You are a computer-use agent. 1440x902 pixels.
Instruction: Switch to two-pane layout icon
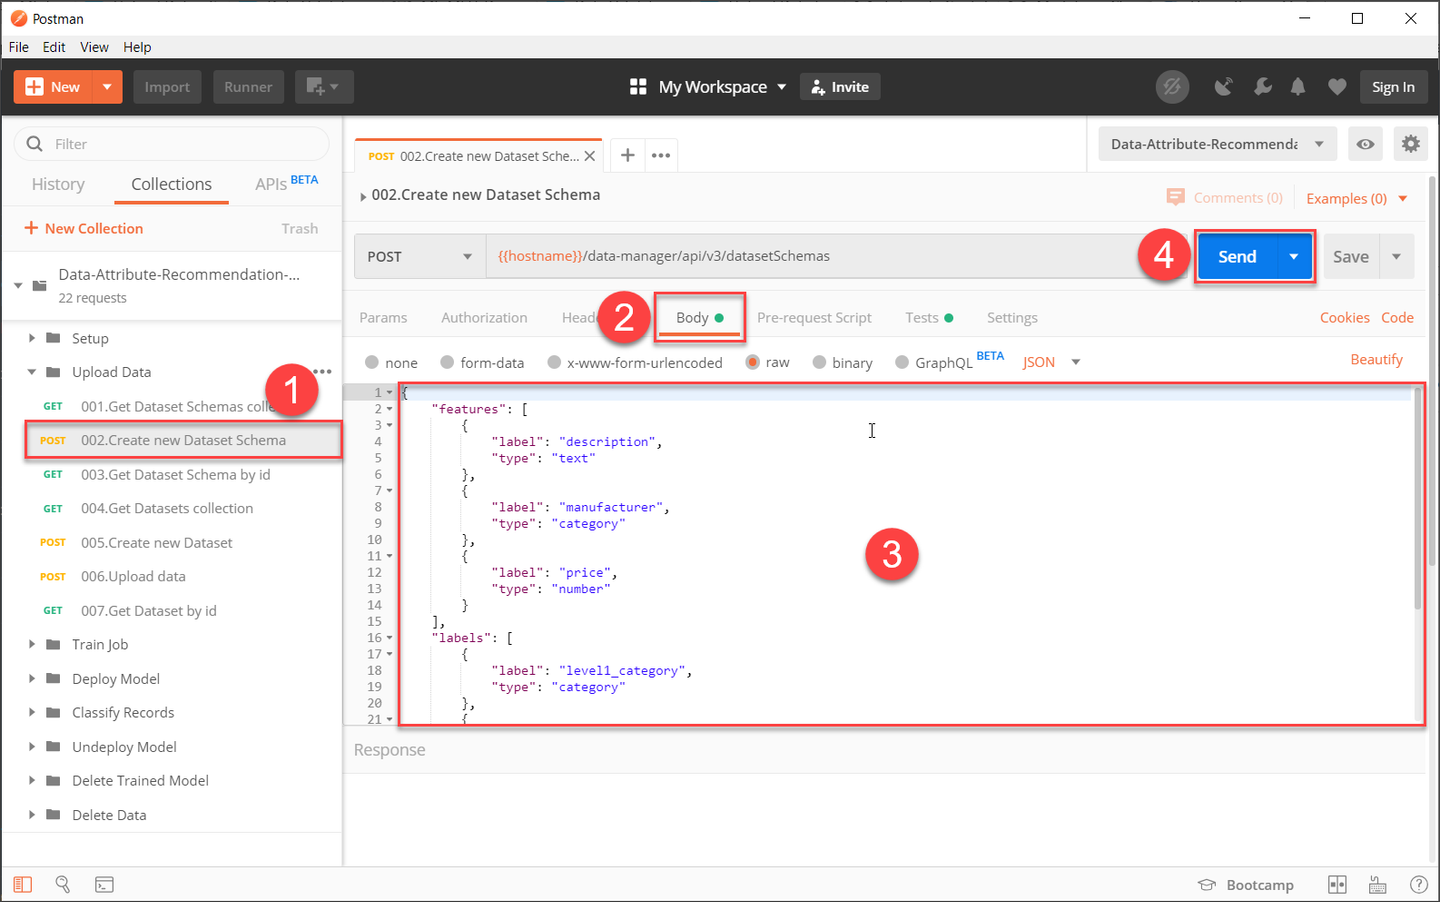tap(1337, 884)
